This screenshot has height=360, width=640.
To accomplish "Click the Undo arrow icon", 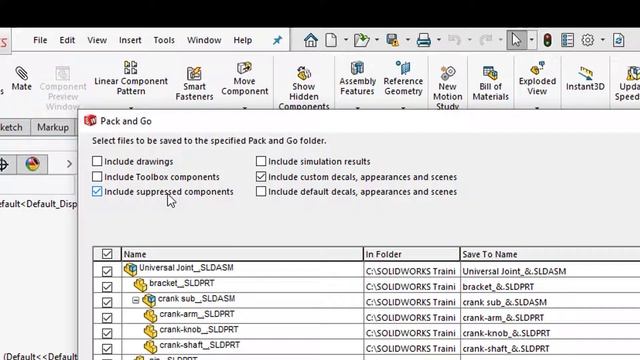I will [454, 40].
